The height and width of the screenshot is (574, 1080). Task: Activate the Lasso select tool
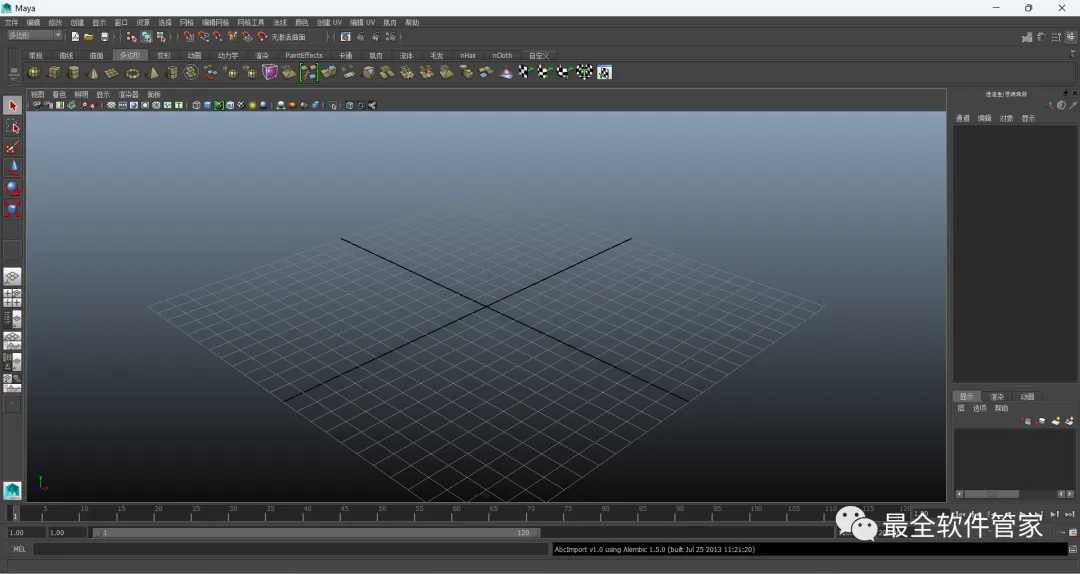12,126
